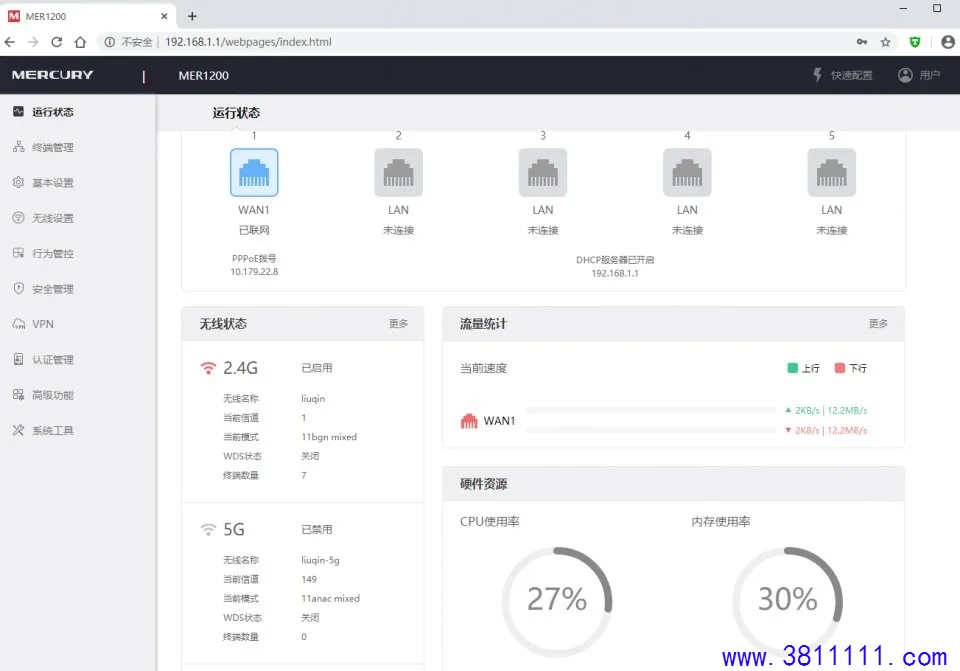The height and width of the screenshot is (671, 960).
Task: Click the 5G channel value 149
Action: pyautogui.click(x=309, y=579)
